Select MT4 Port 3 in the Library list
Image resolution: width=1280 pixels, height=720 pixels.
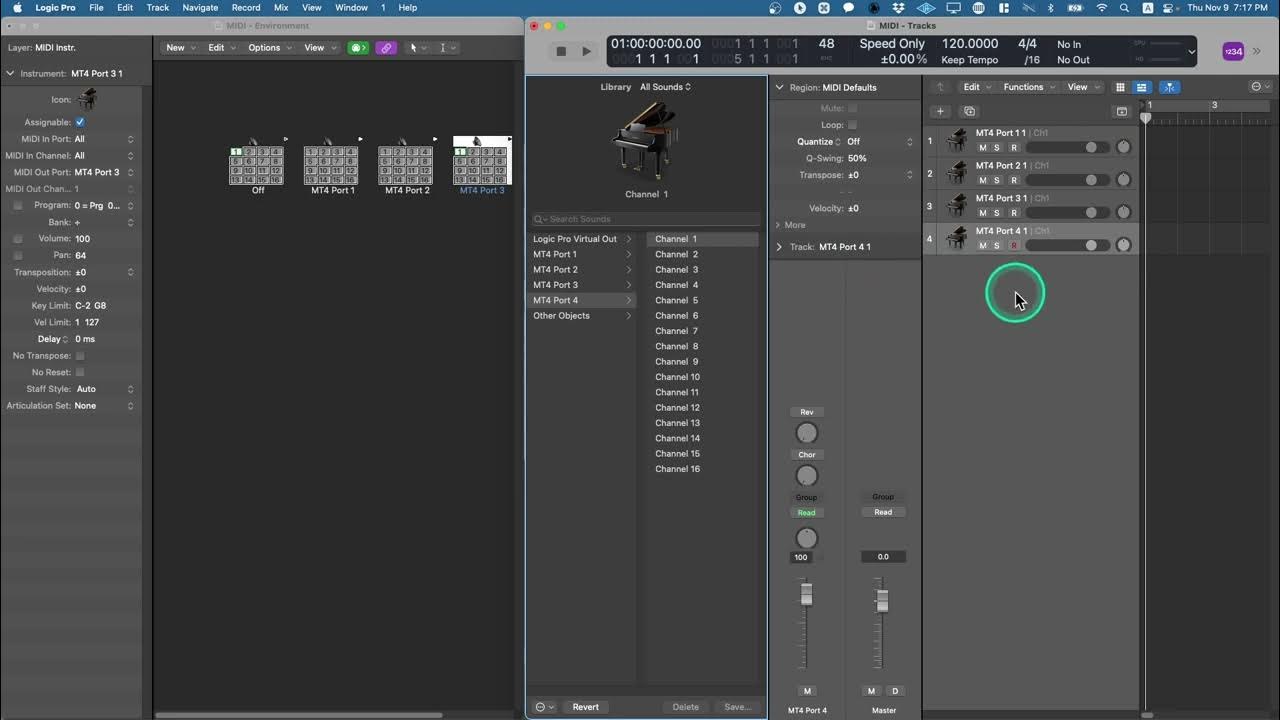[x=582, y=285]
